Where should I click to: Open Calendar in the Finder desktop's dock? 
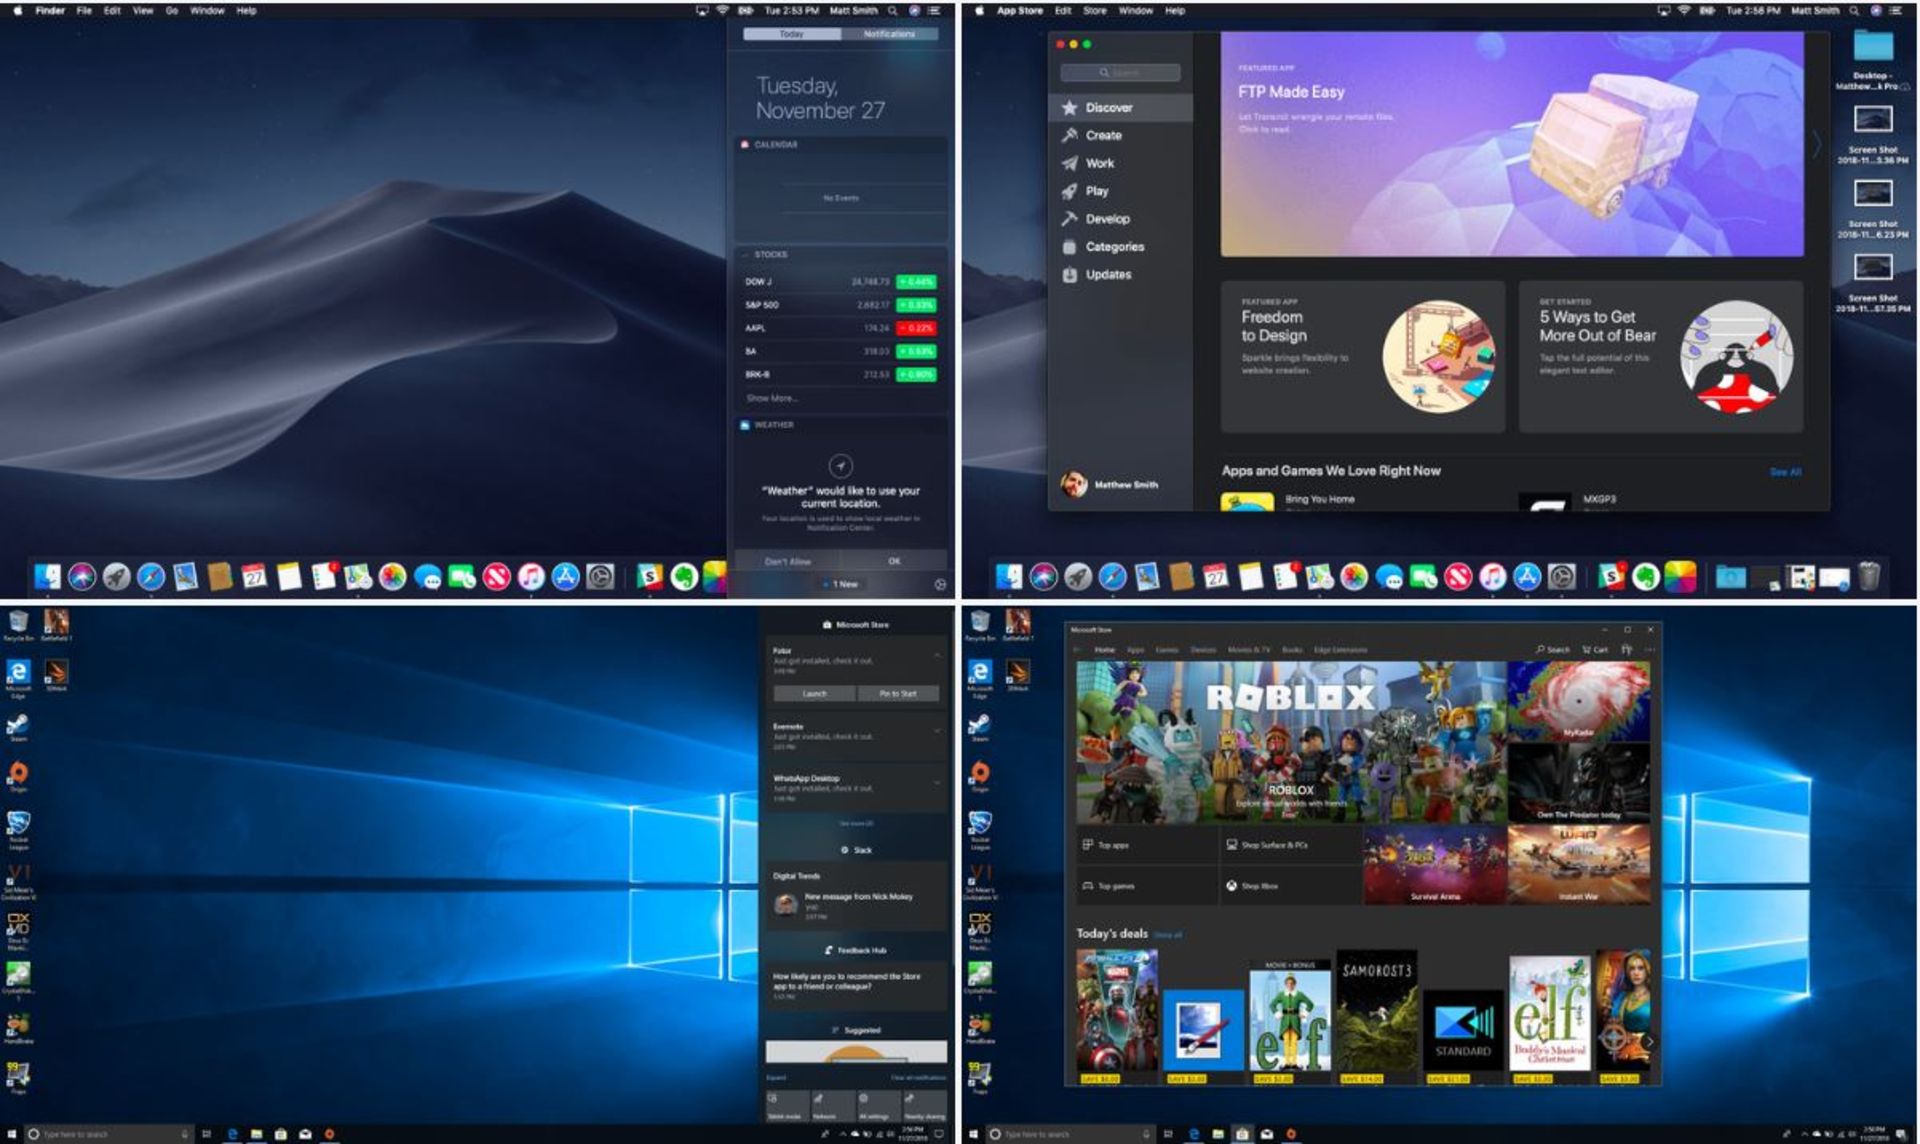click(x=255, y=577)
